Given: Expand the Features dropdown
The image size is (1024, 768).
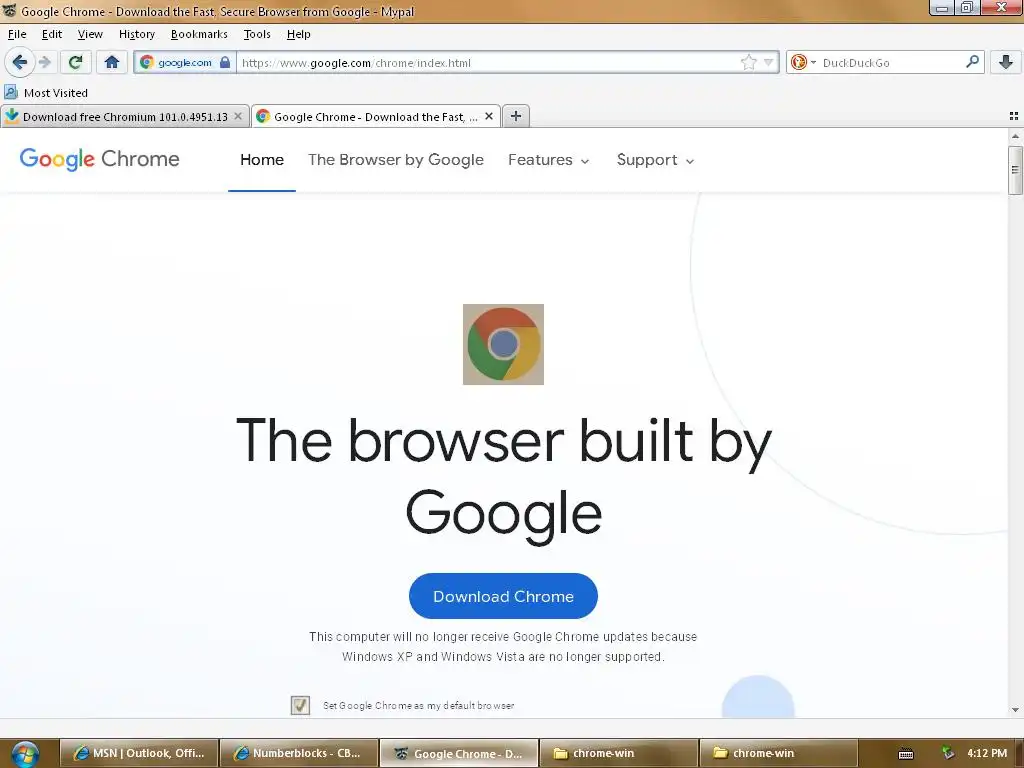Looking at the screenshot, I should coord(549,160).
